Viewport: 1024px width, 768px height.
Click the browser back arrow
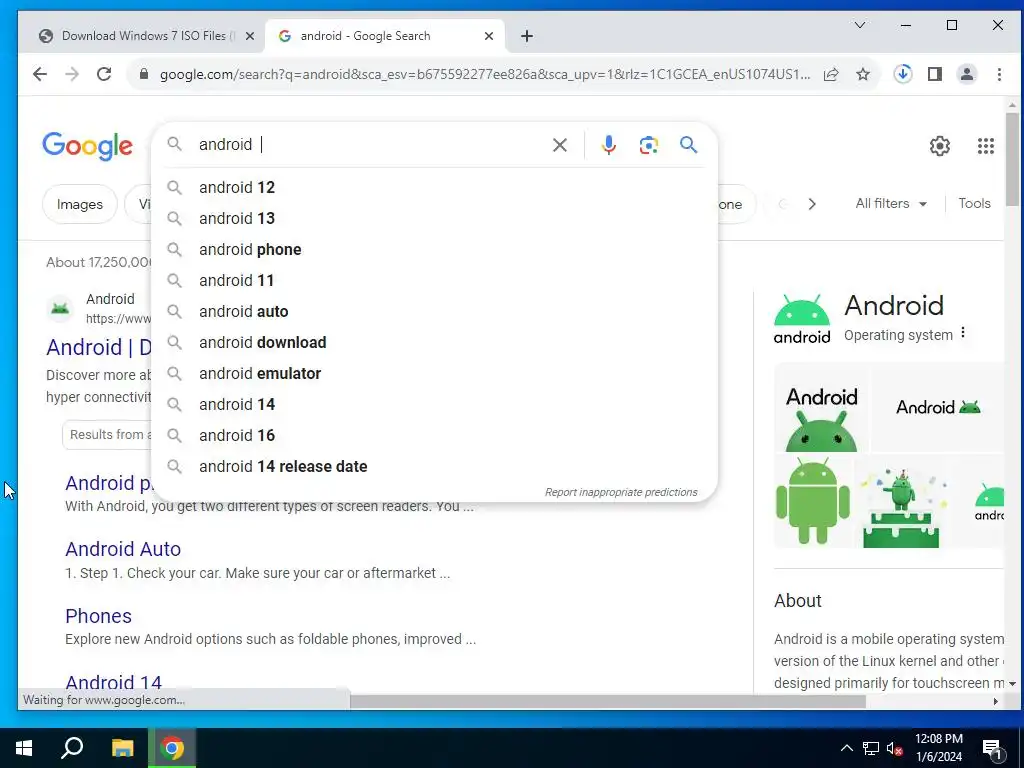tap(40, 74)
